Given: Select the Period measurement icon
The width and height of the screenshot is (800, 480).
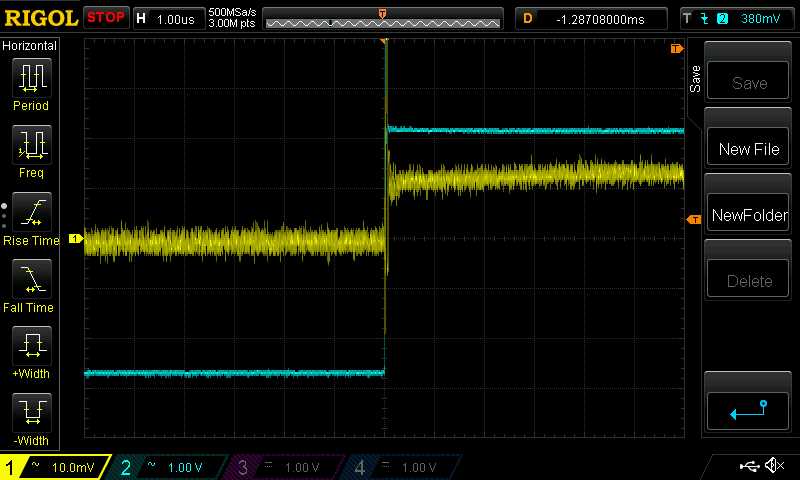Looking at the screenshot, I should [32, 78].
